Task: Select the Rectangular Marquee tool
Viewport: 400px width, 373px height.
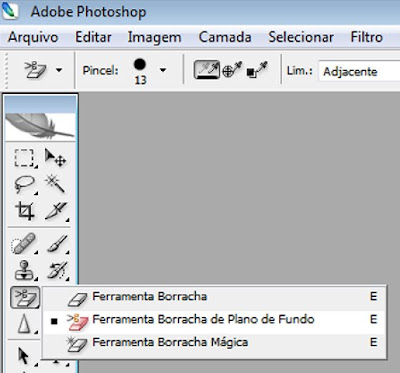Action: click(24, 157)
